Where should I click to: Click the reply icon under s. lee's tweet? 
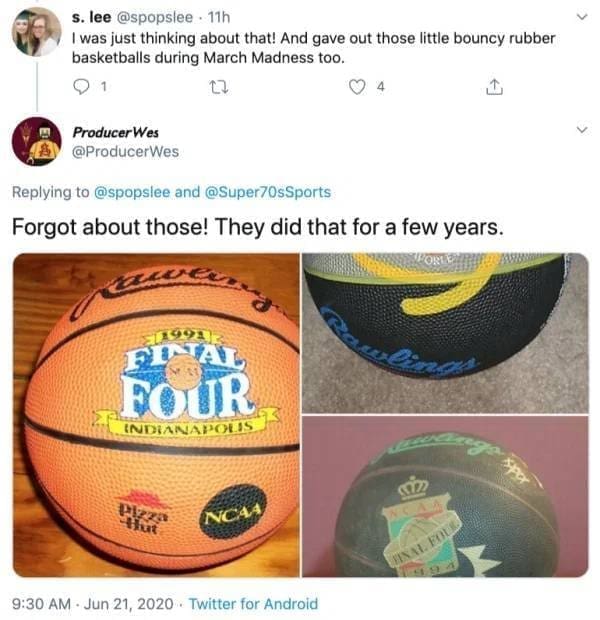point(82,87)
